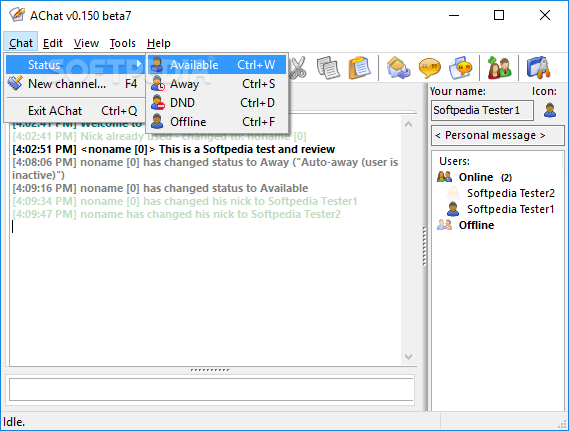Click the envelope send message icon
Image resolution: width=569 pixels, height=431 pixels.
398,68
